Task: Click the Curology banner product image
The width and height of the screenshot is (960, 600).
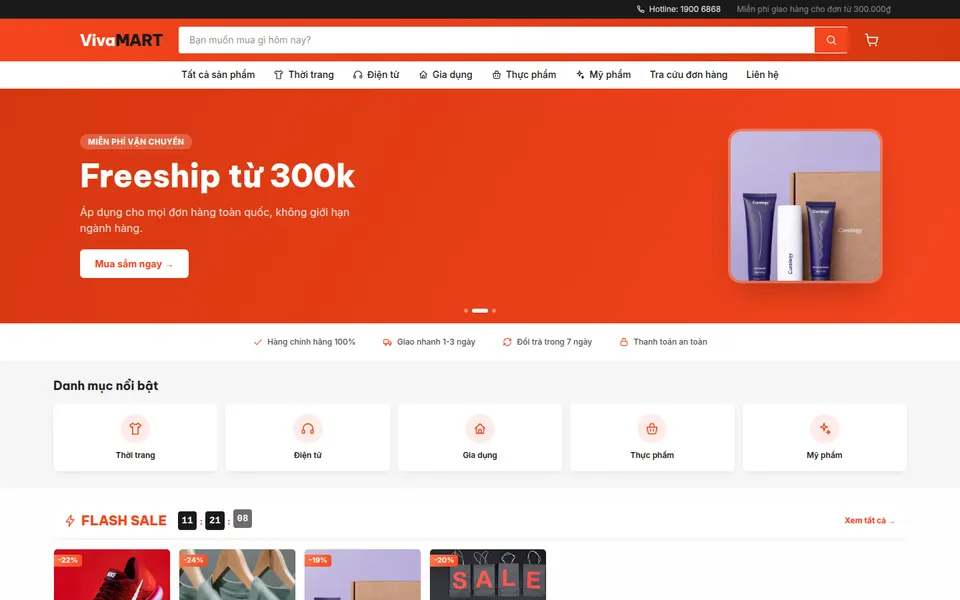Action: (805, 206)
